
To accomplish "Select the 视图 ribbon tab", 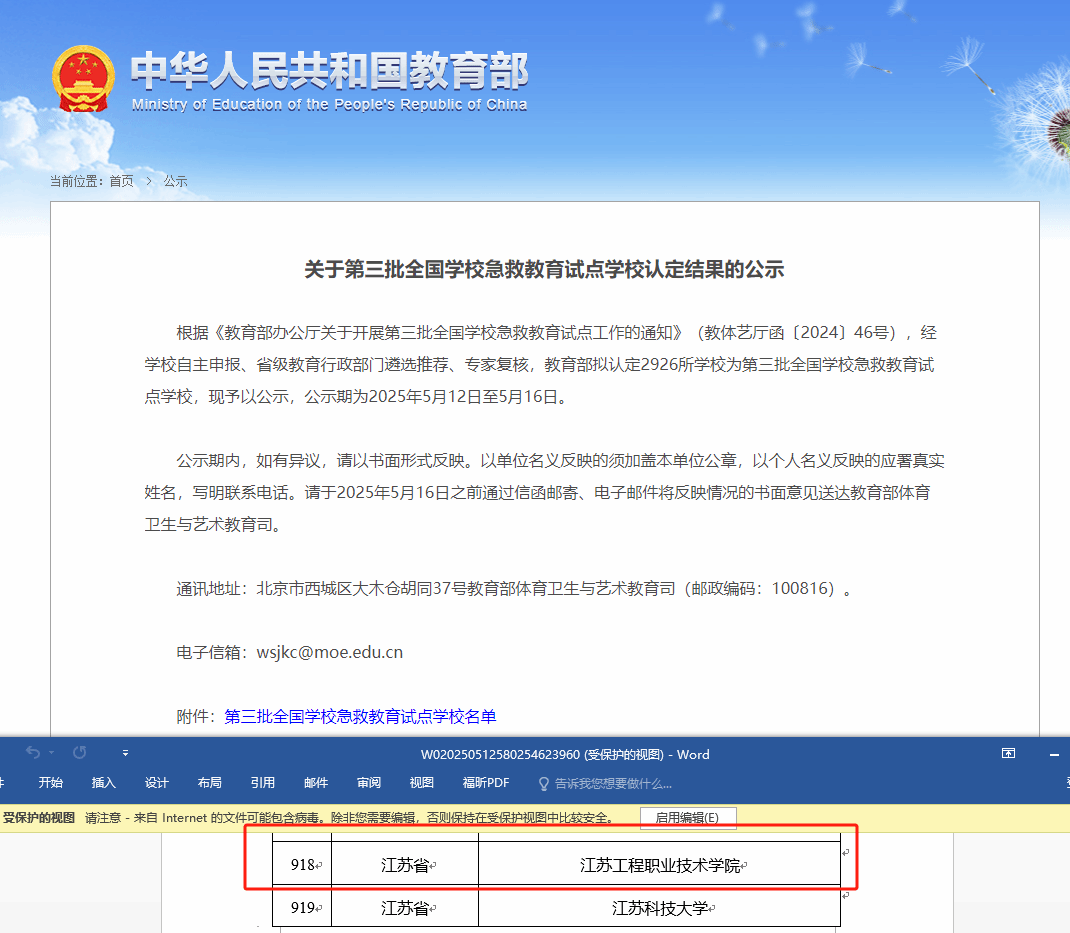I will [x=422, y=783].
